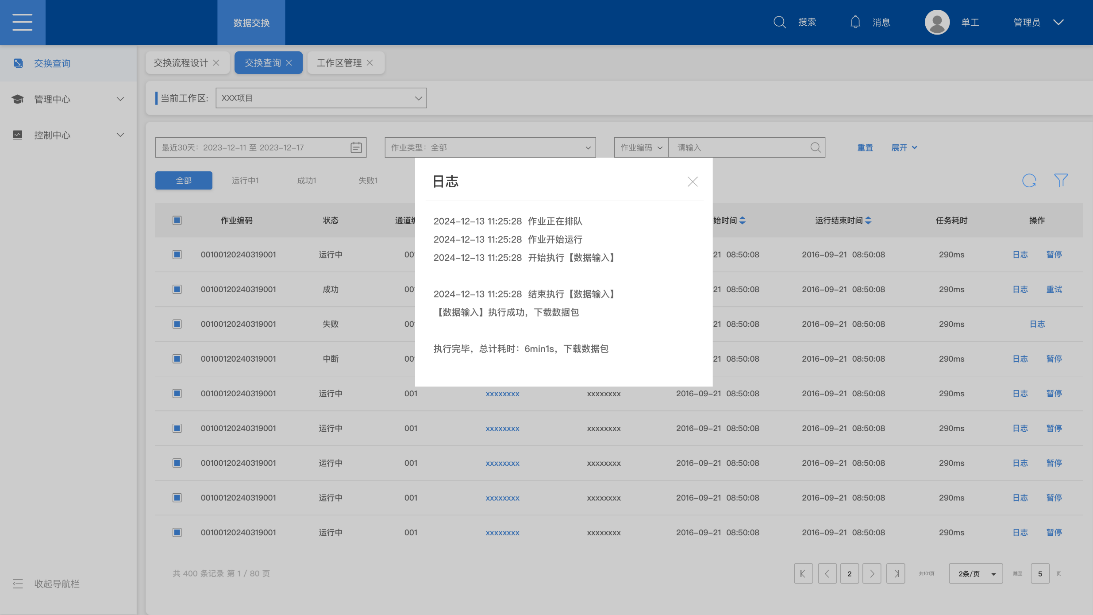Open the hamburger menu in the header

(22, 22)
